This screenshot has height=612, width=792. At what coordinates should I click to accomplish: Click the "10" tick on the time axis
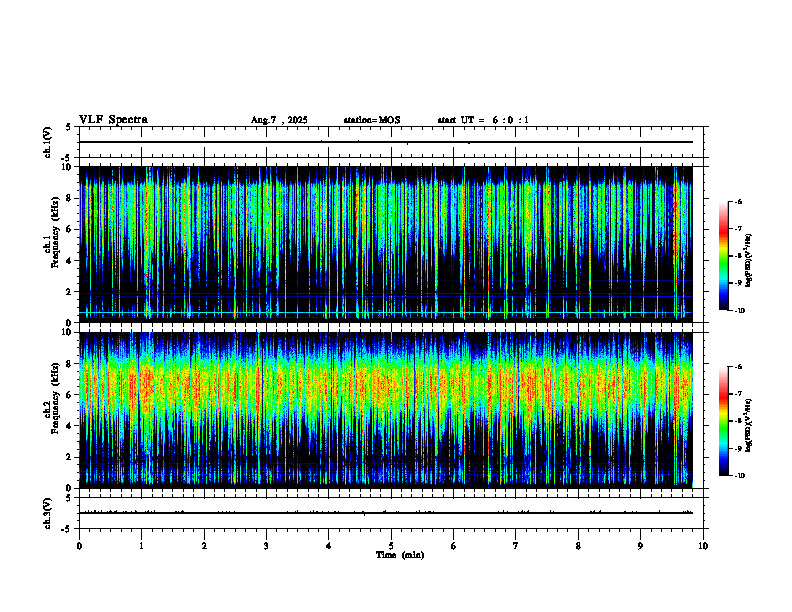click(x=703, y=546)
